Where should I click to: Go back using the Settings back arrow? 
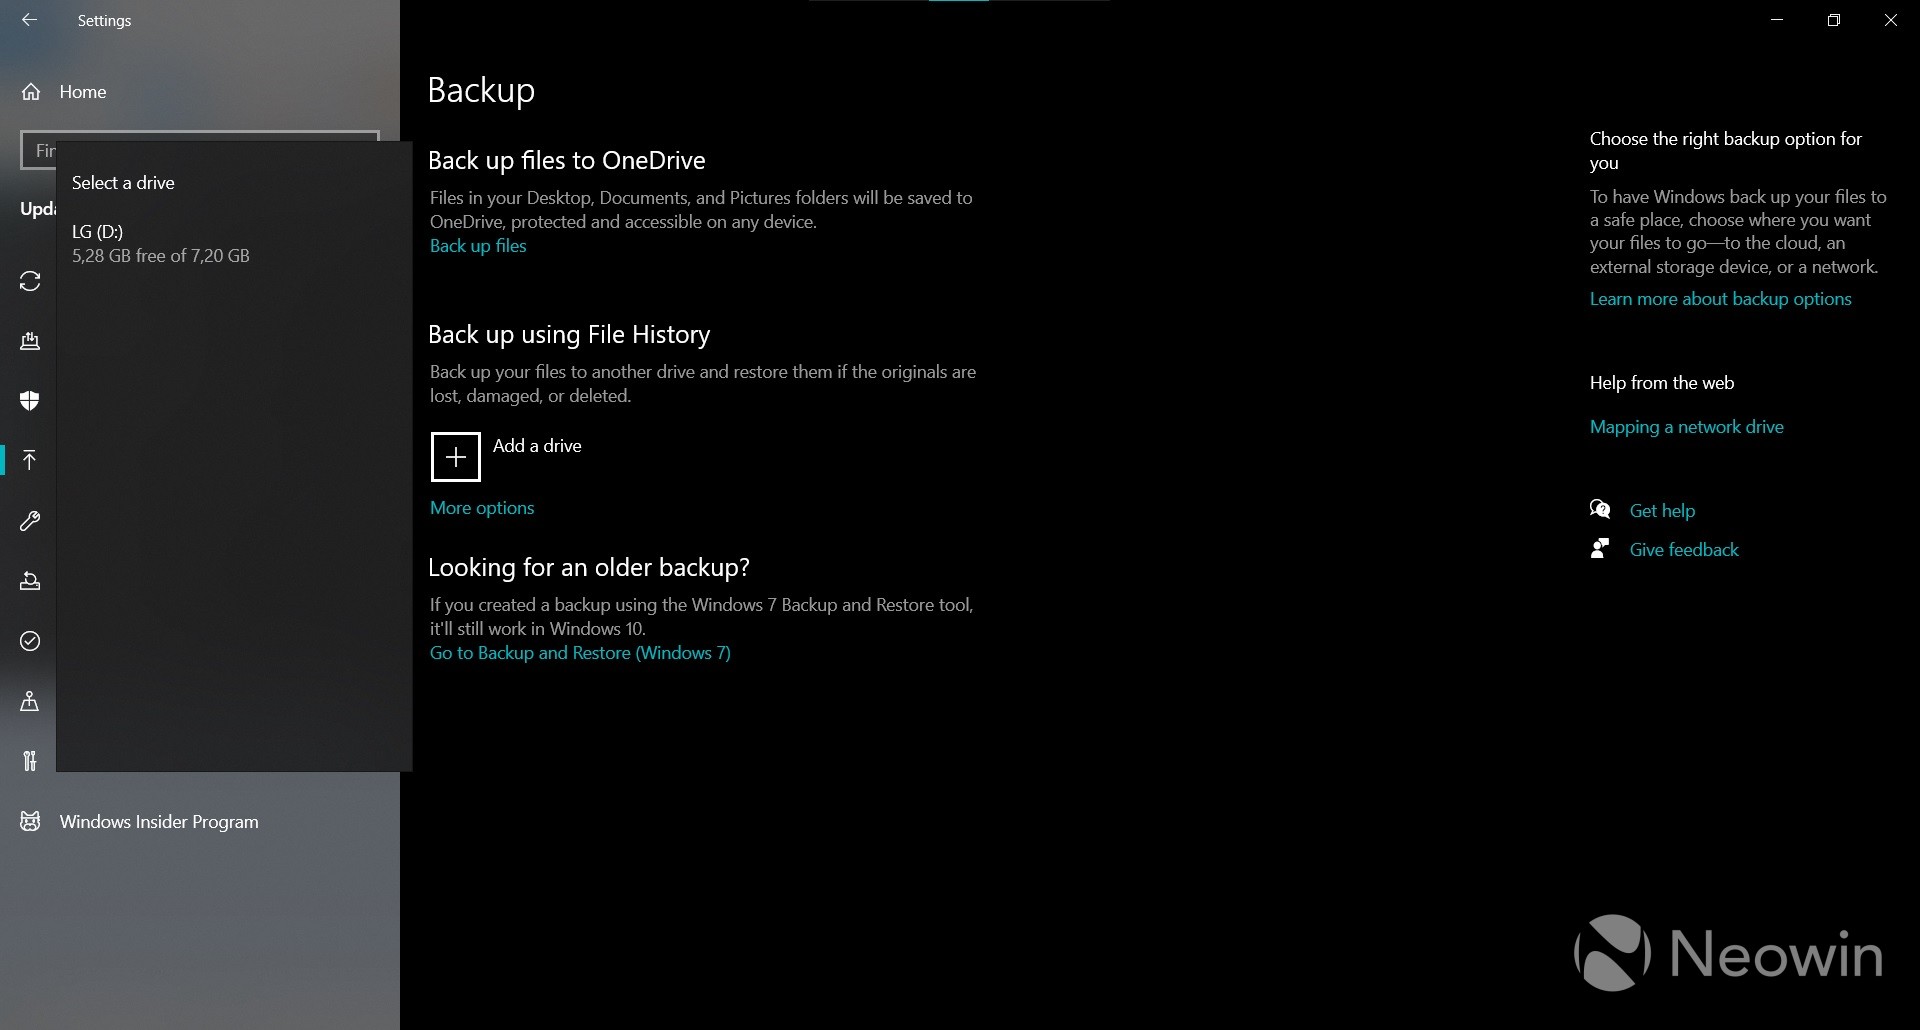pyautogui.click(x=29, y=20)
